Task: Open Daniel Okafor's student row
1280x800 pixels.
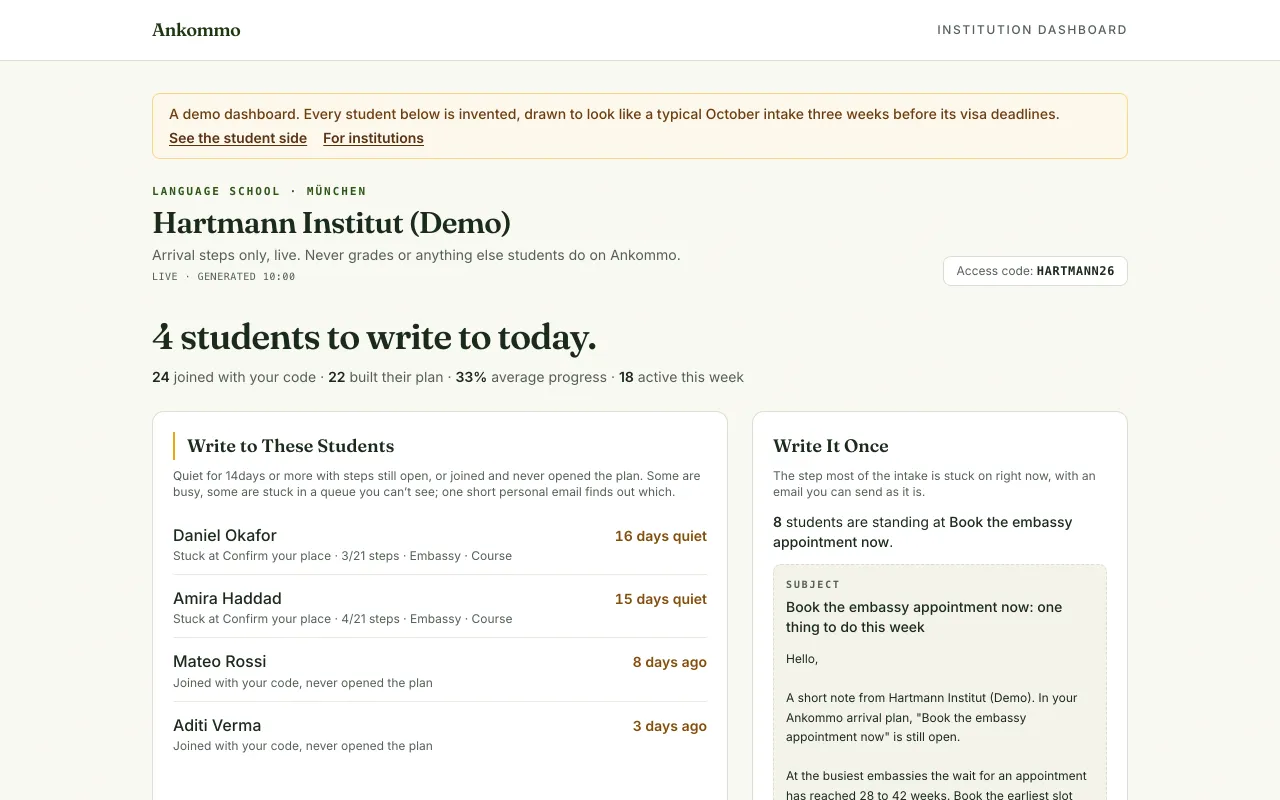Action: coord(440,544)
